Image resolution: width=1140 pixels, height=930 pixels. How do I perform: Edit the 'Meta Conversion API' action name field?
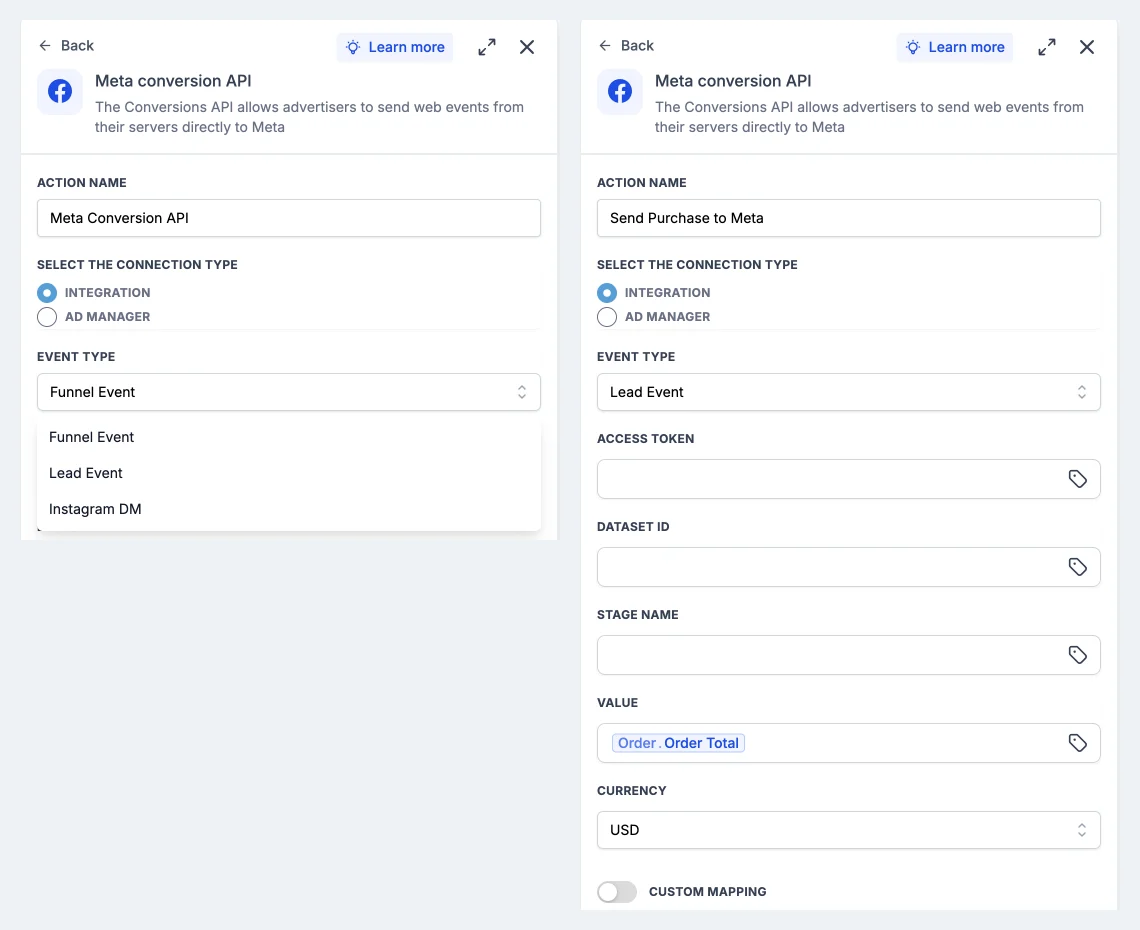click(289, 218)
